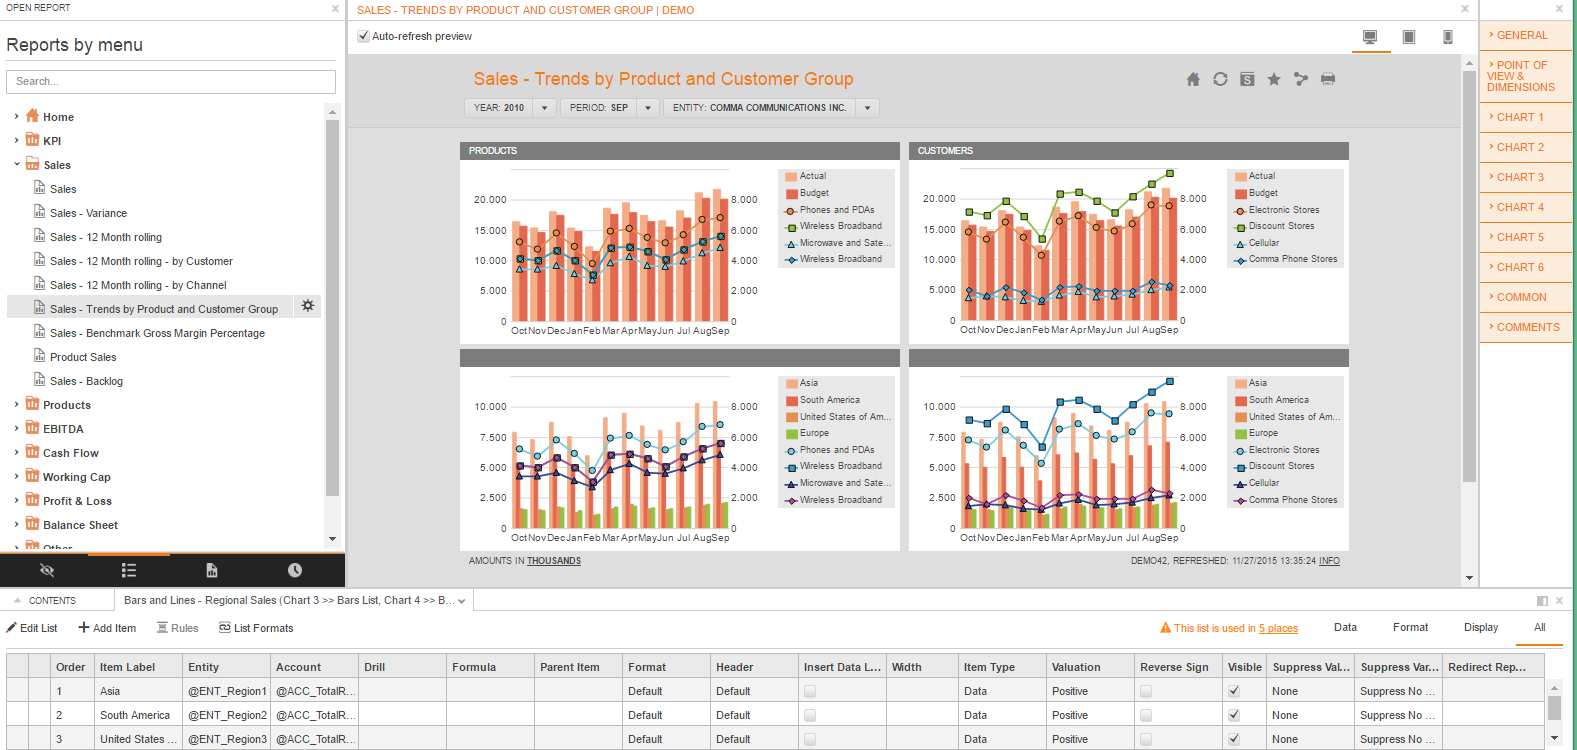Image resolution: width=1577 pixels, height=750 pixels.
Task: Print the report using the printer icon
Action: 1328,79
